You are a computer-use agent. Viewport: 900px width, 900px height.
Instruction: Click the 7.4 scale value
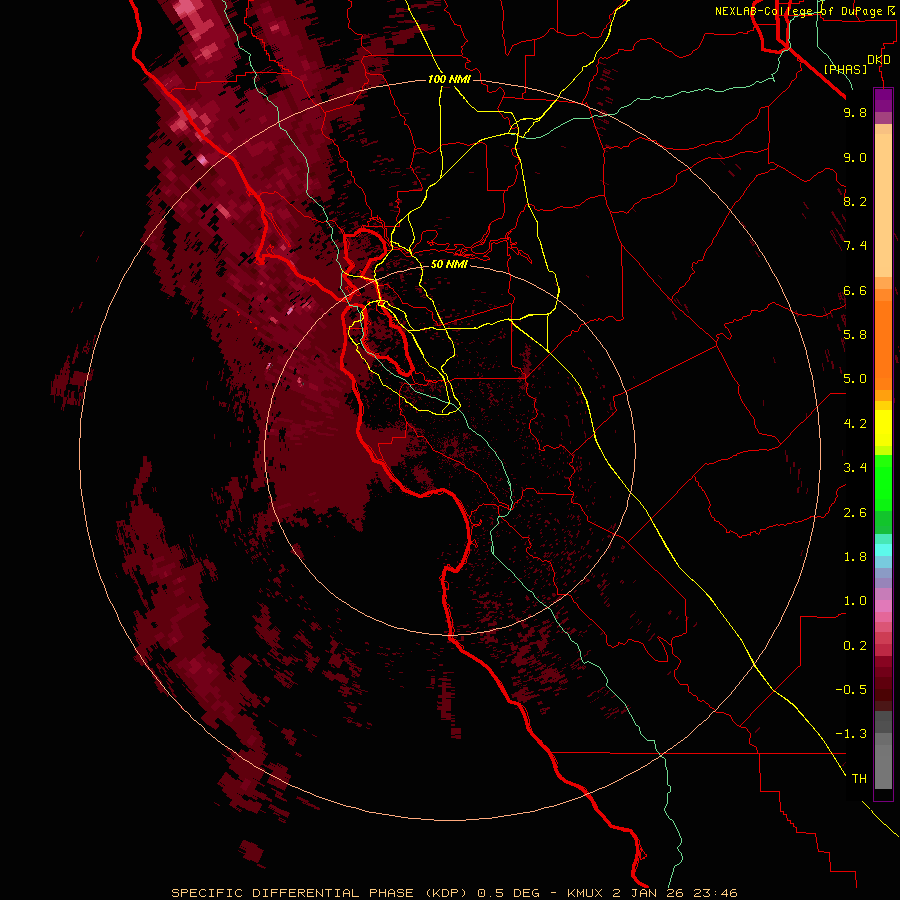click(855, 246)
